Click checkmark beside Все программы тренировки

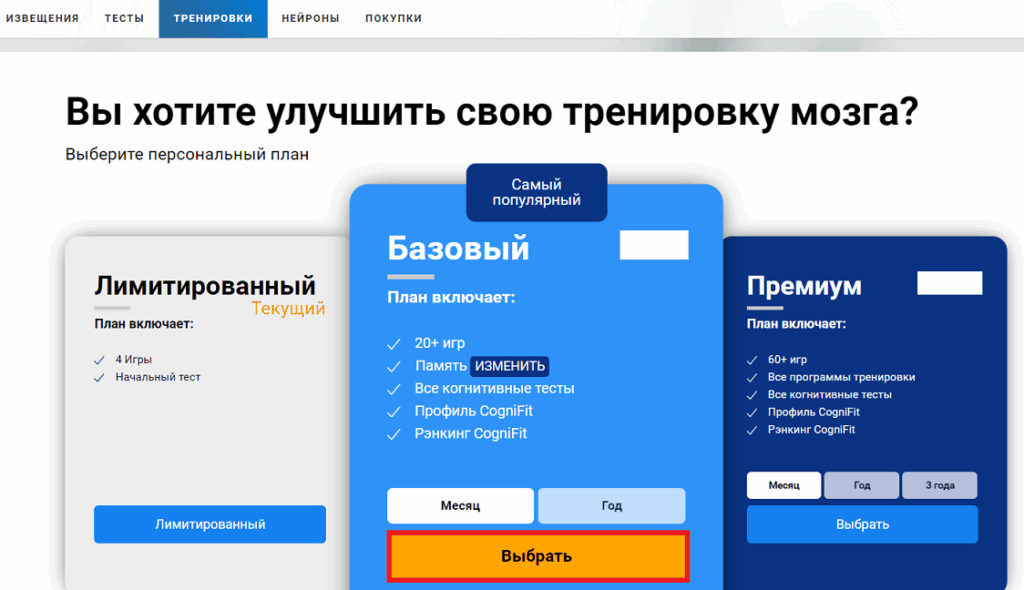tap(752, 378)
